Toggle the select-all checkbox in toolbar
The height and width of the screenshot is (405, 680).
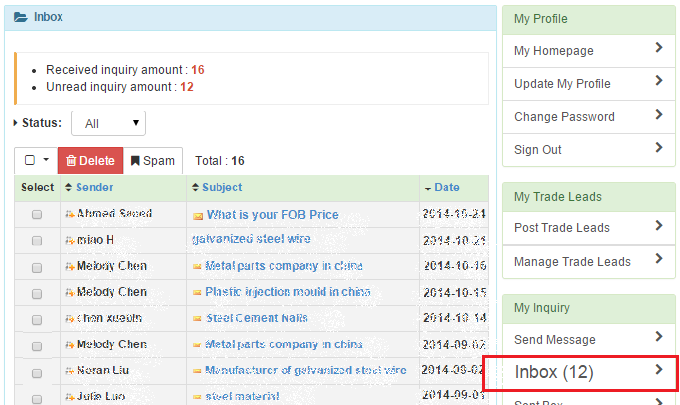coord(30,160)
